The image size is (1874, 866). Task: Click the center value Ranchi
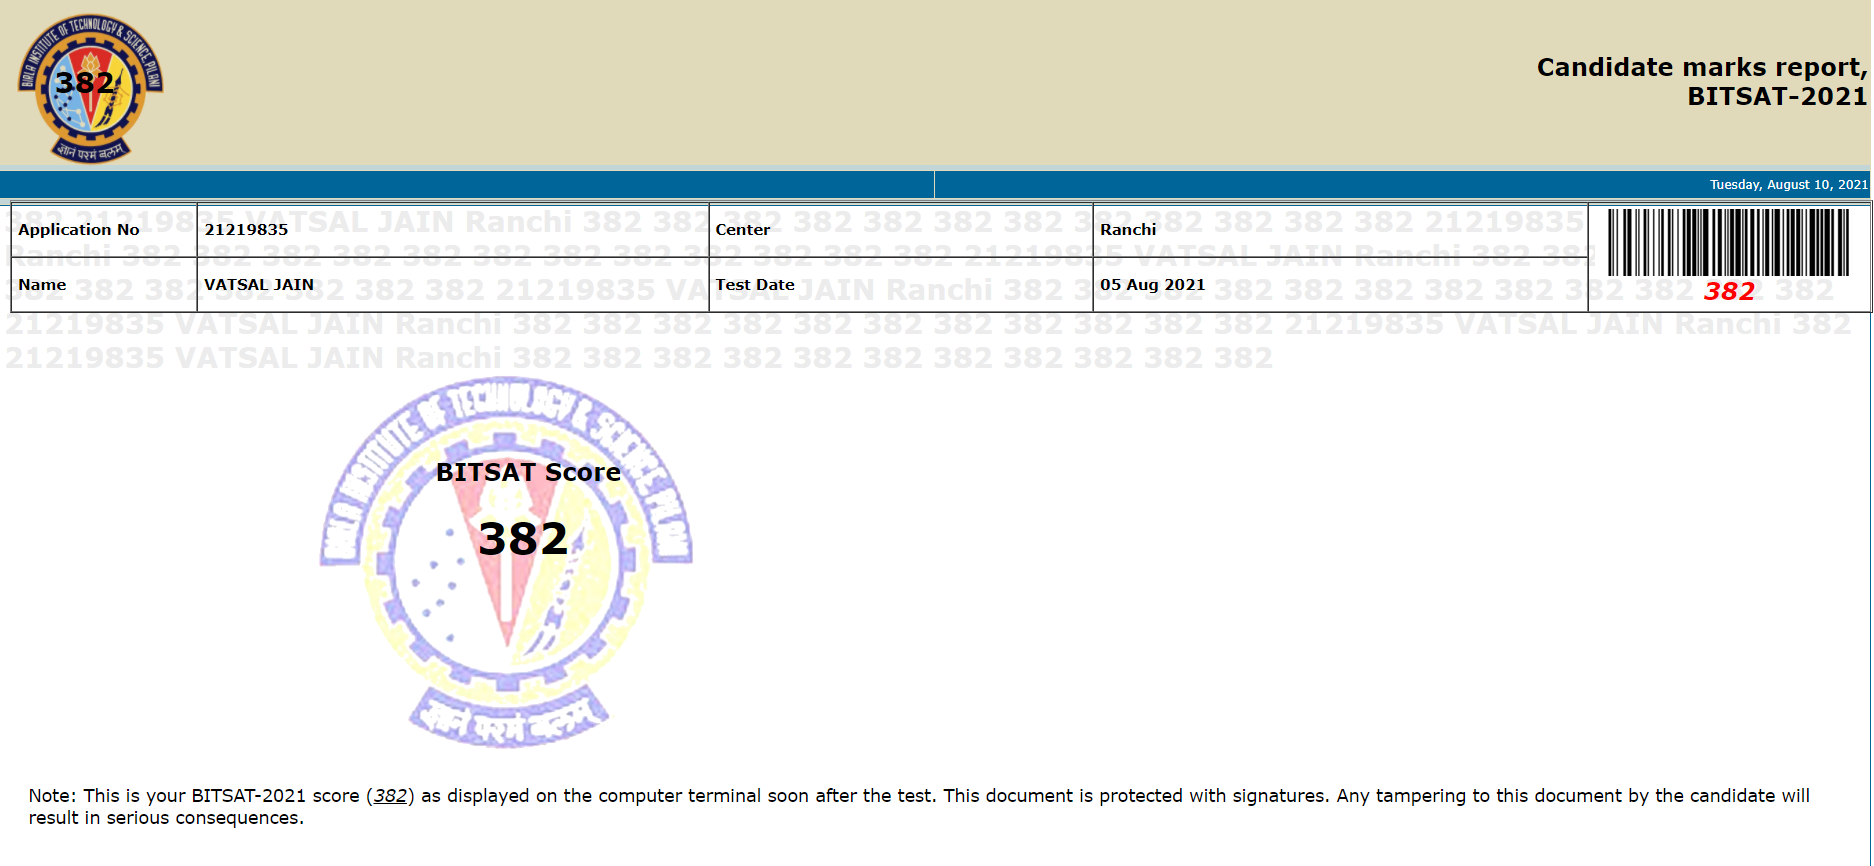1128,230
